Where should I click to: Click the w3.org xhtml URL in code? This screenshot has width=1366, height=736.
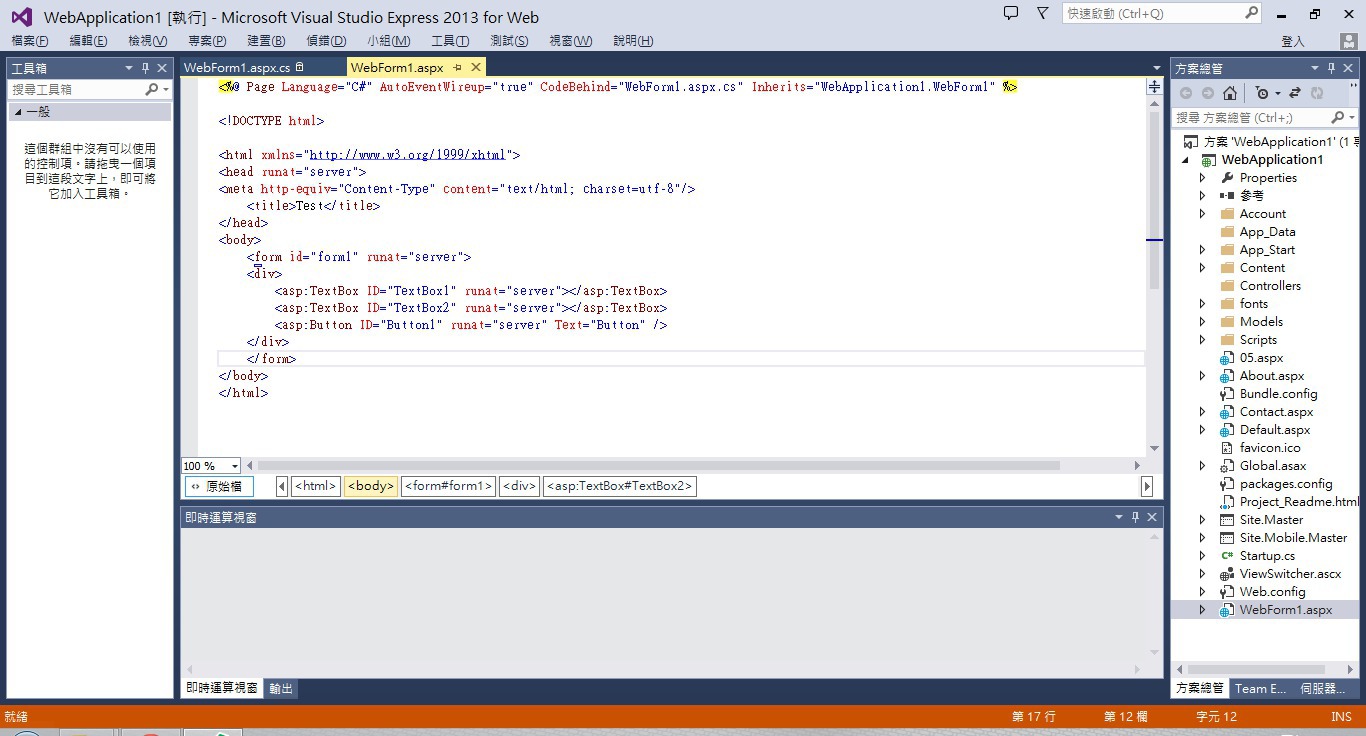408,155
